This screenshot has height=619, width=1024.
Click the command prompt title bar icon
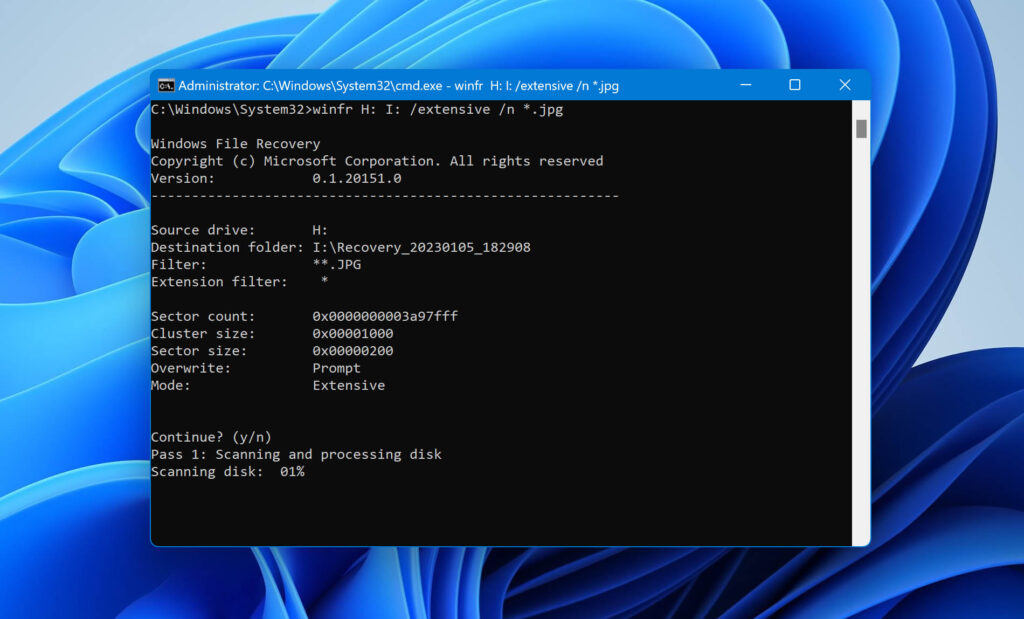[x=169, y=86]
